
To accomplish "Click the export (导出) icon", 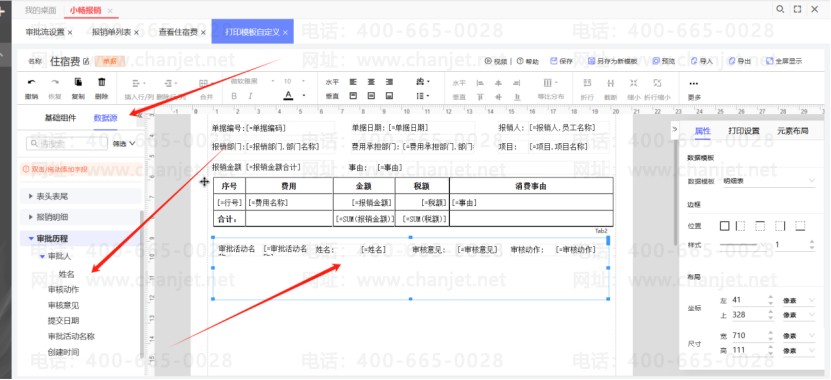I will click(732, 61).
